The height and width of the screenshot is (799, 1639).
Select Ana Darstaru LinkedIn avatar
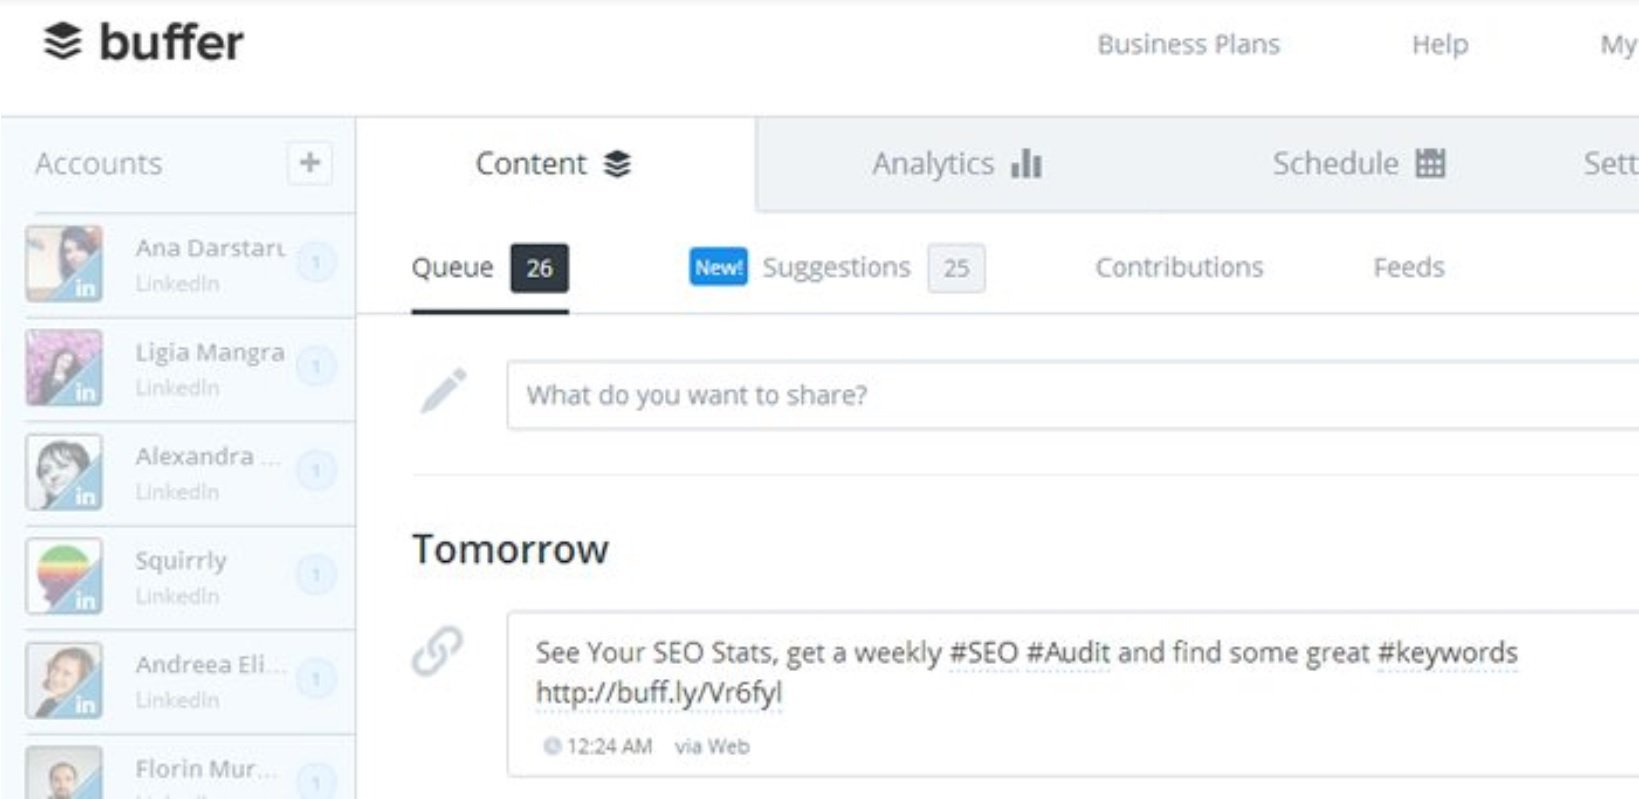pyautogui.click(x=64, y=264)
